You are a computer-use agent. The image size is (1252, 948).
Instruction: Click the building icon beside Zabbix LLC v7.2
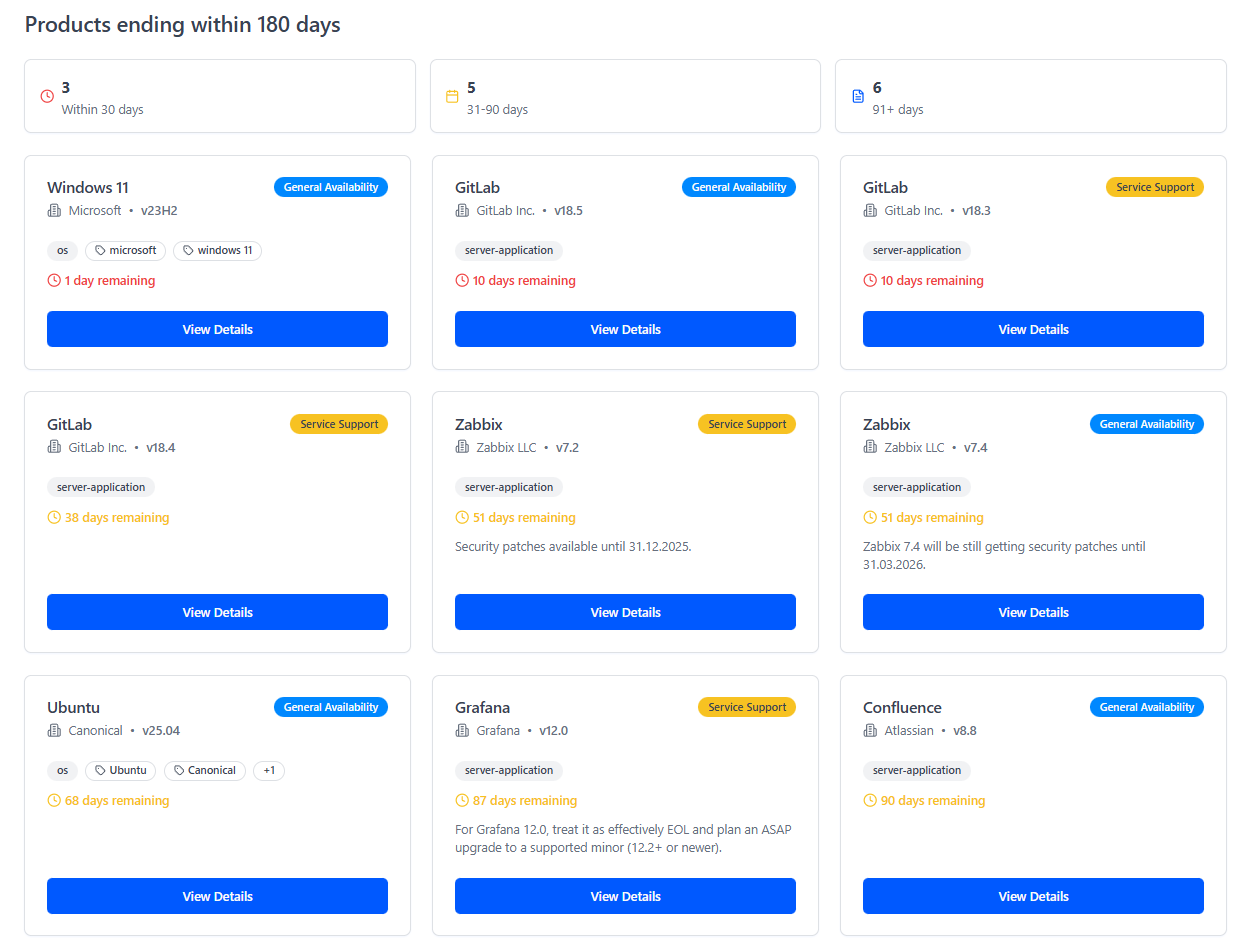click(461, 447)
